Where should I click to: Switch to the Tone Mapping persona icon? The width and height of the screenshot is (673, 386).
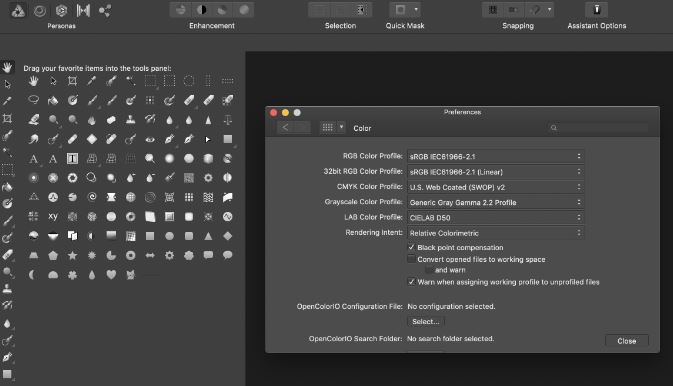coord(83,10)
